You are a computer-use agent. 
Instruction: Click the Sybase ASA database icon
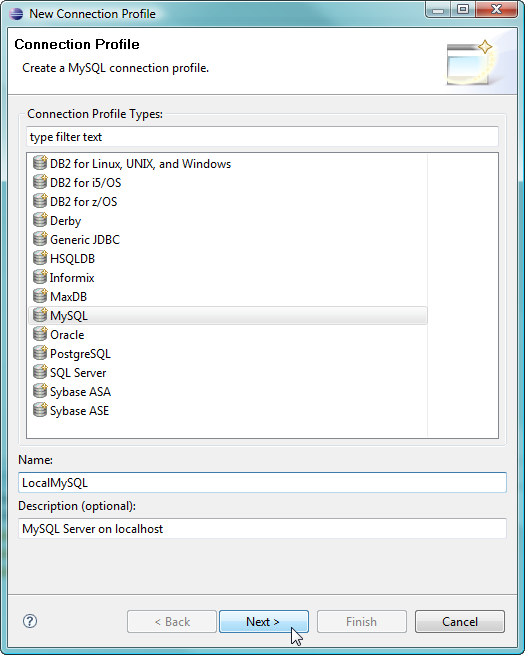[40, 391]
